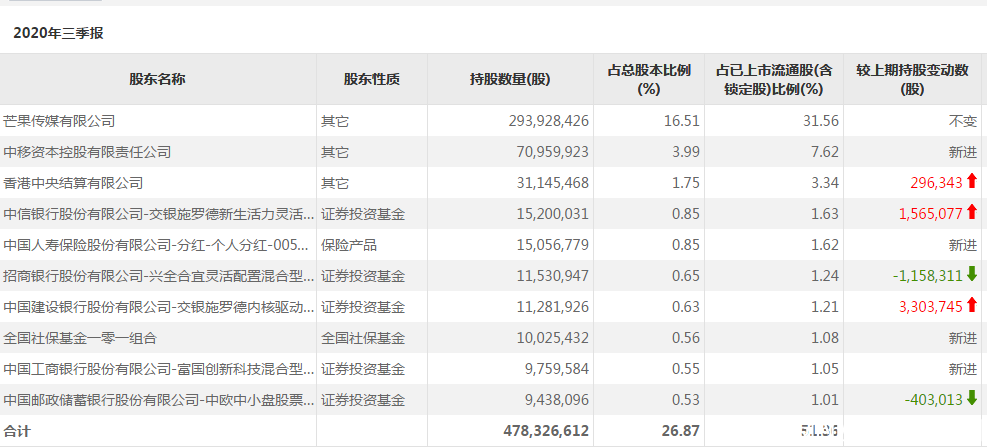Image resolution: width=987 pixels, height=448 pixels.
Task: Select holding amount 293,928,426
Action: (548, 121)
